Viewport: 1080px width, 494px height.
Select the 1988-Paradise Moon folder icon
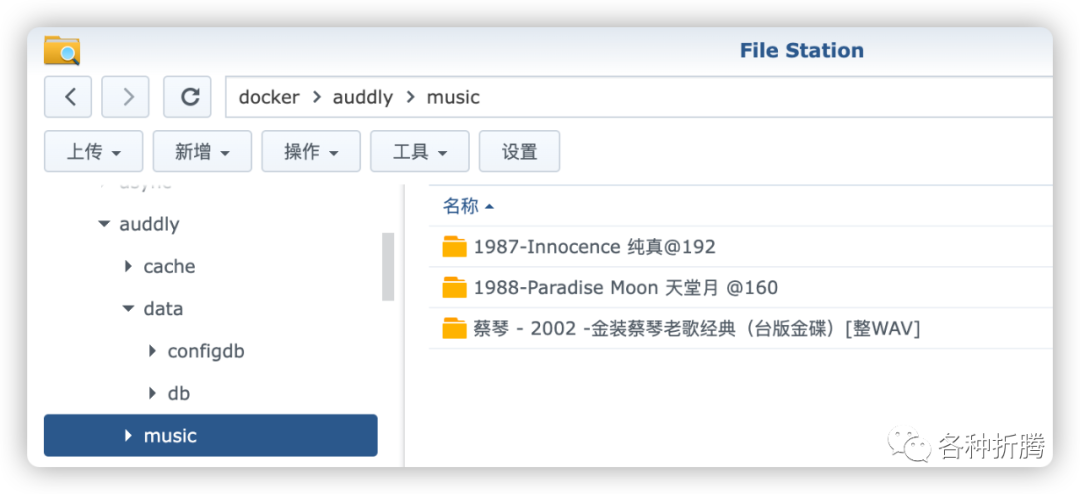pos(455,287)
